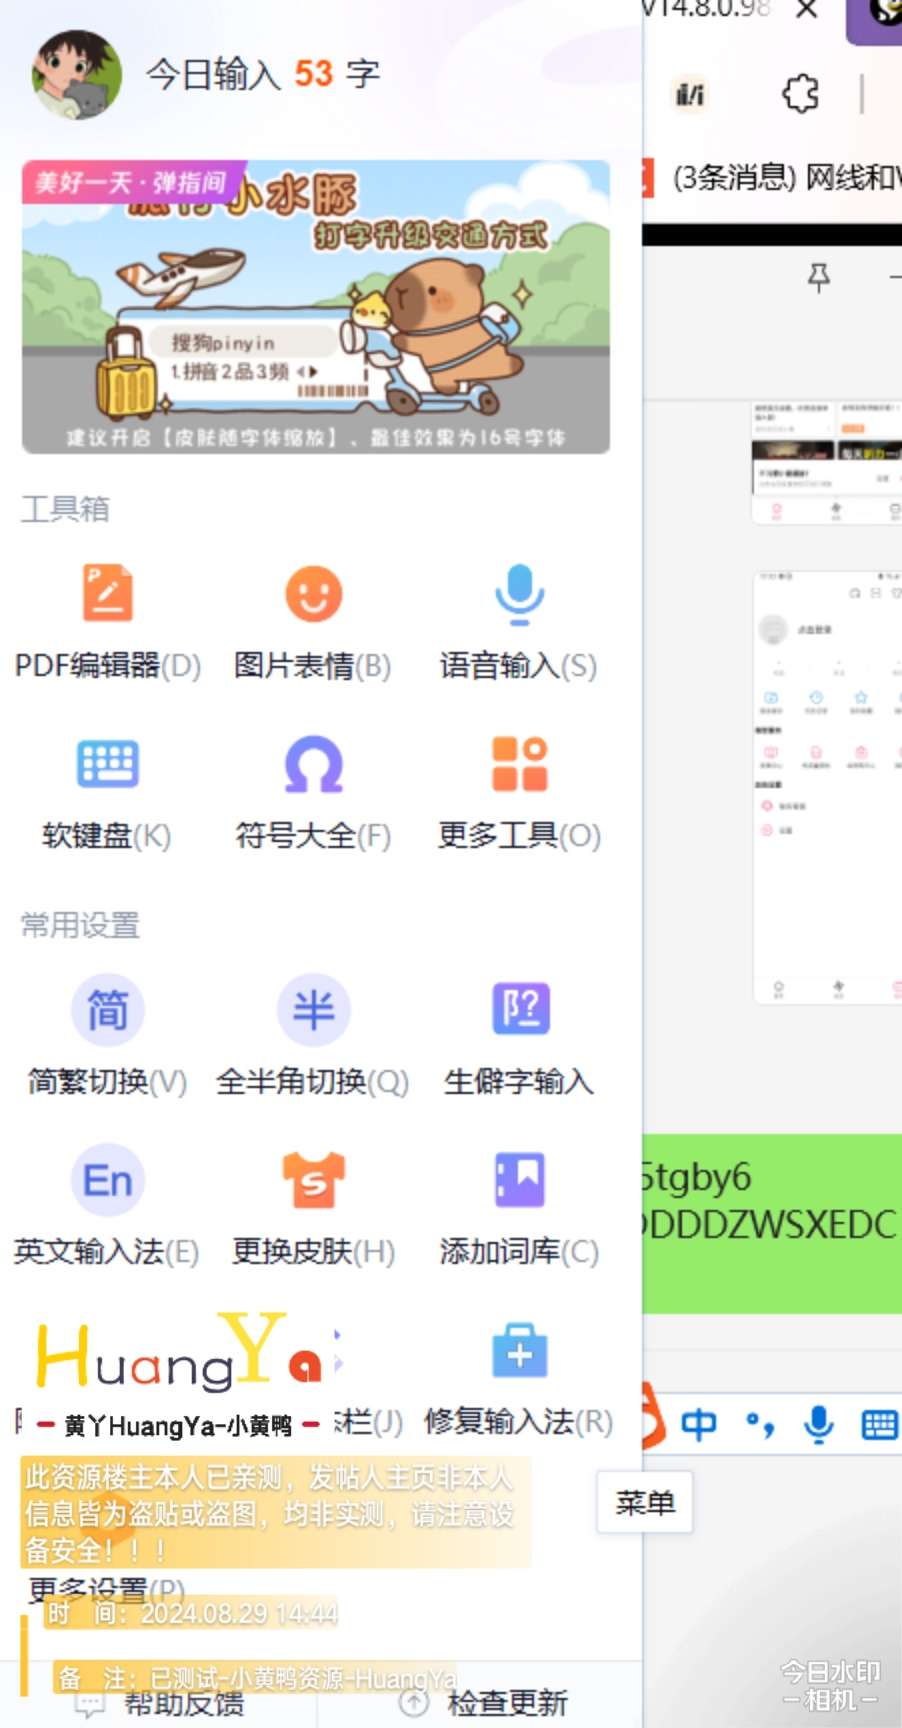
Task: Click punctuation toggle on Sogou toolbar
Action: pyautogui.click(x=760, y=1424)
